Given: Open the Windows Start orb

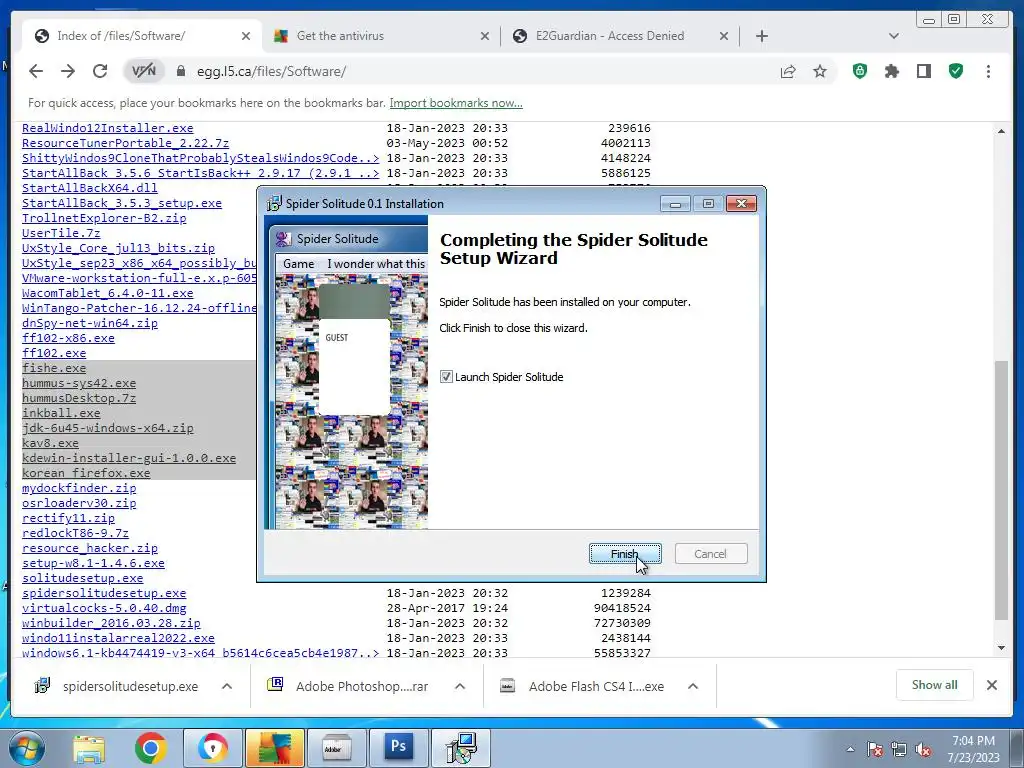Looking at the screenshot, I should [x=26, y=748].
